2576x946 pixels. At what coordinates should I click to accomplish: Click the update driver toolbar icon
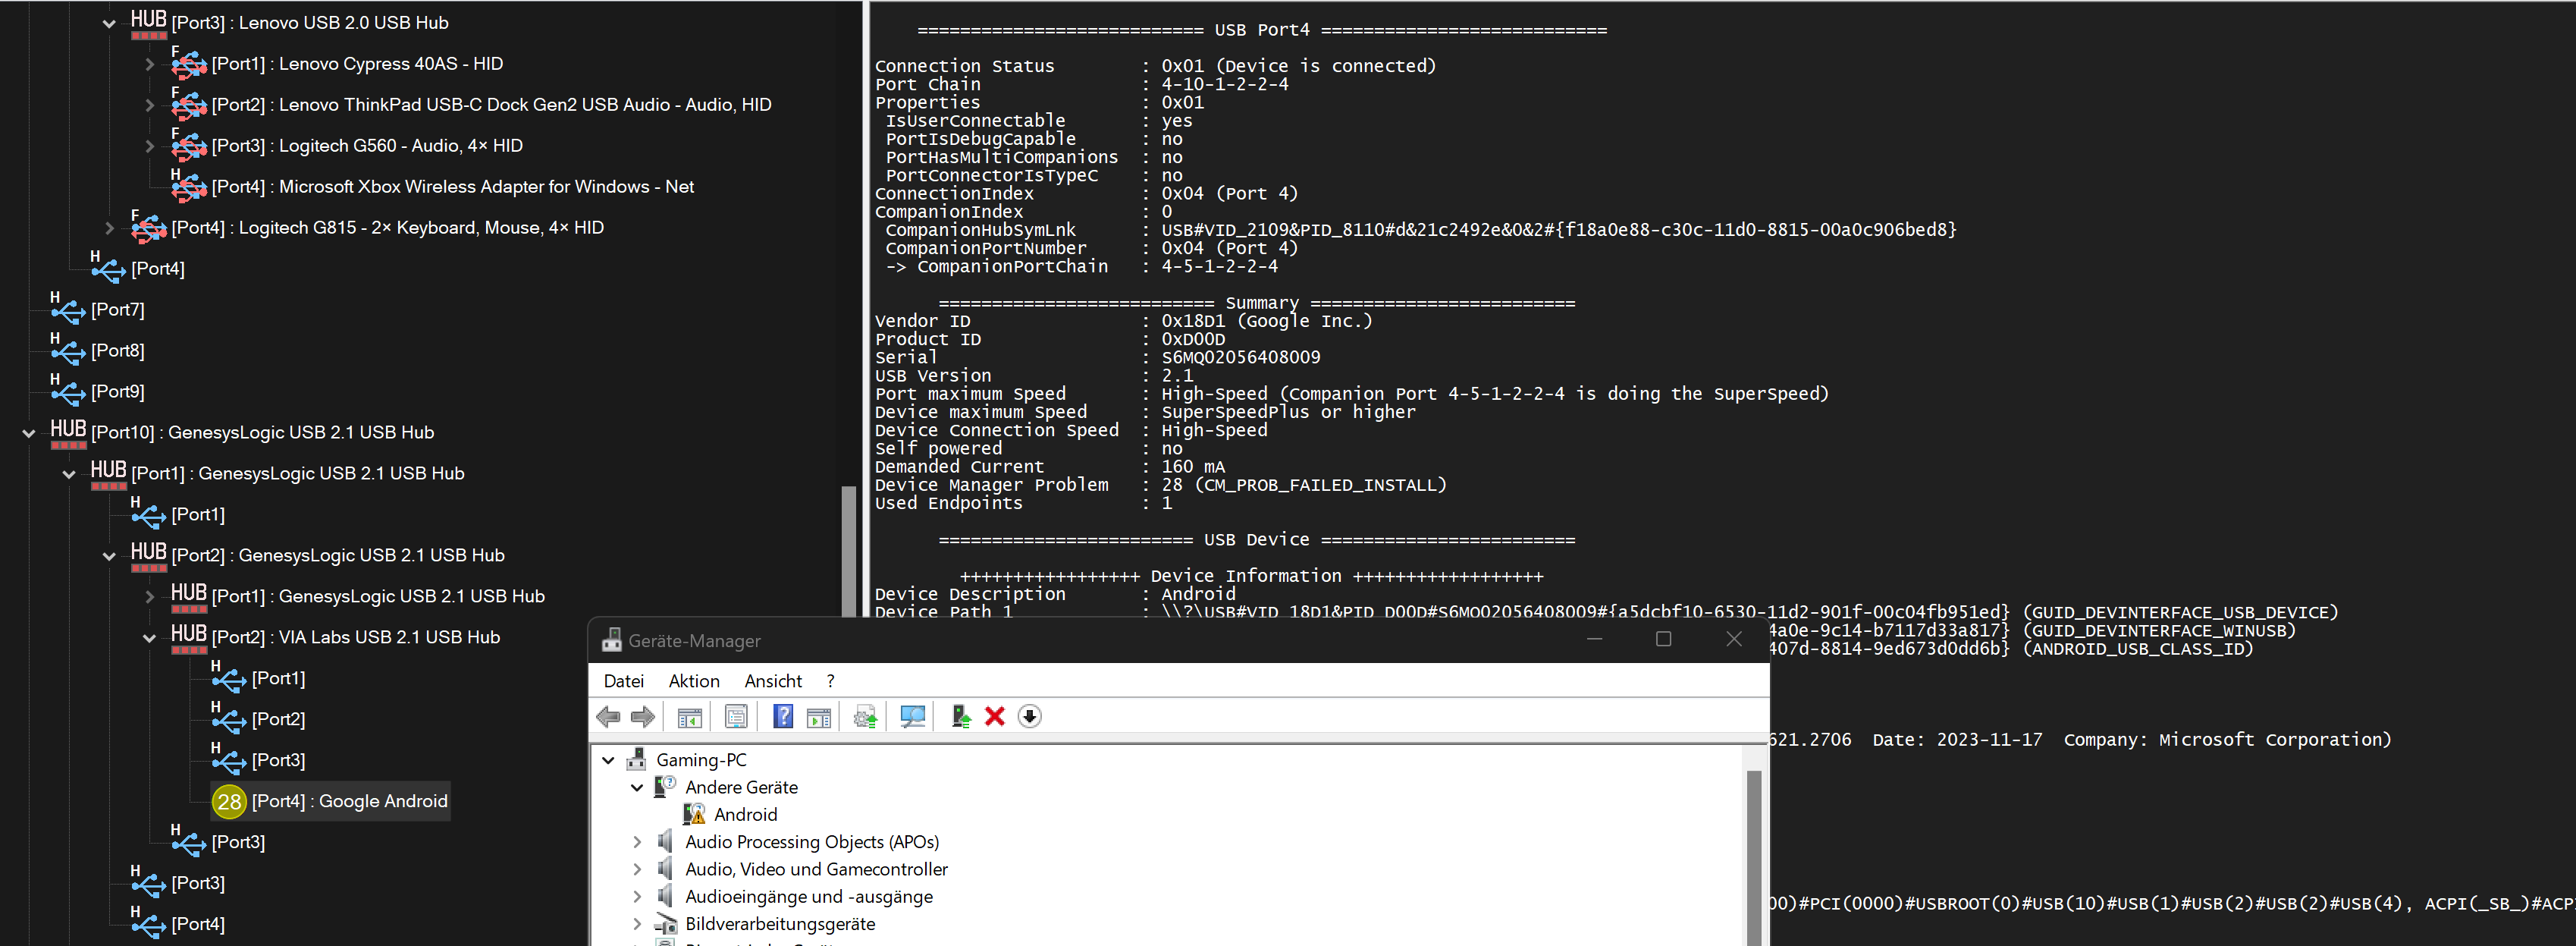[865, 716]
